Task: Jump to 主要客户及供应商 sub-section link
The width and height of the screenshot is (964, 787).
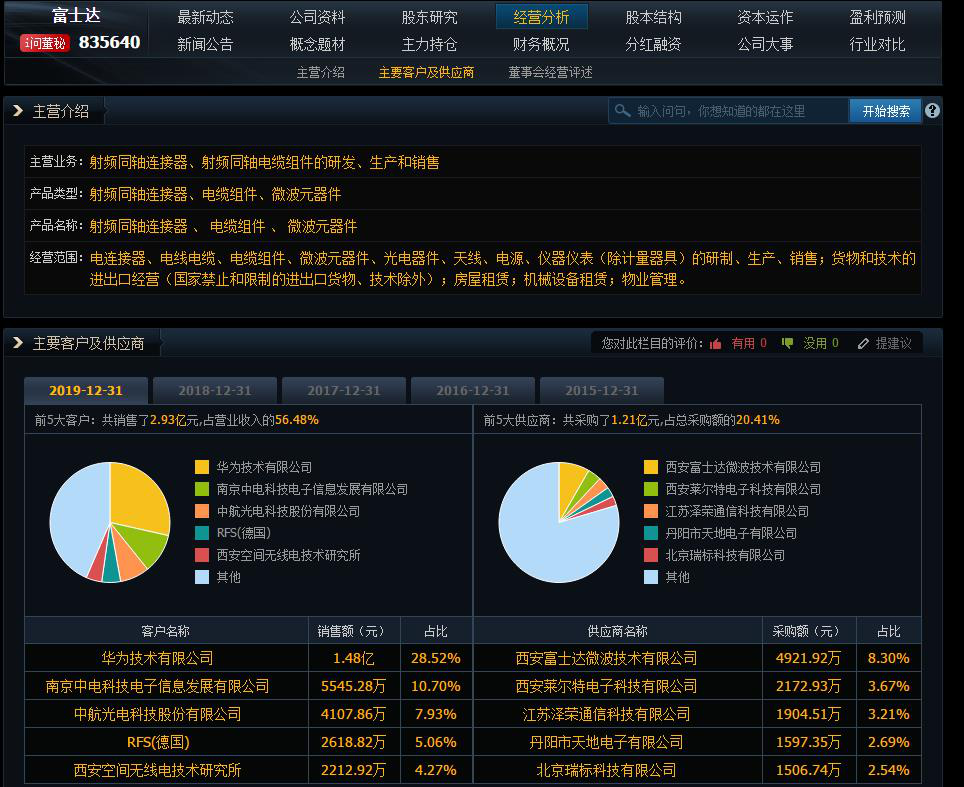Action: coord(426,73)
